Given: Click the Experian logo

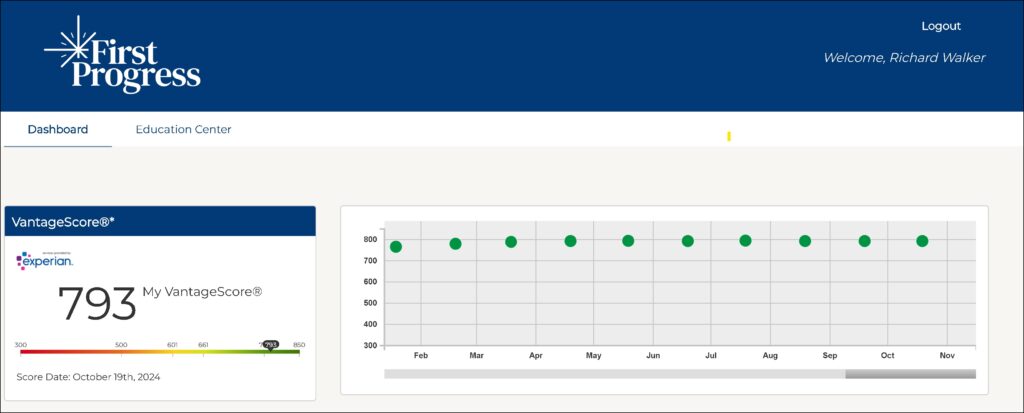Looking at the screenshot, I should 45,260.
